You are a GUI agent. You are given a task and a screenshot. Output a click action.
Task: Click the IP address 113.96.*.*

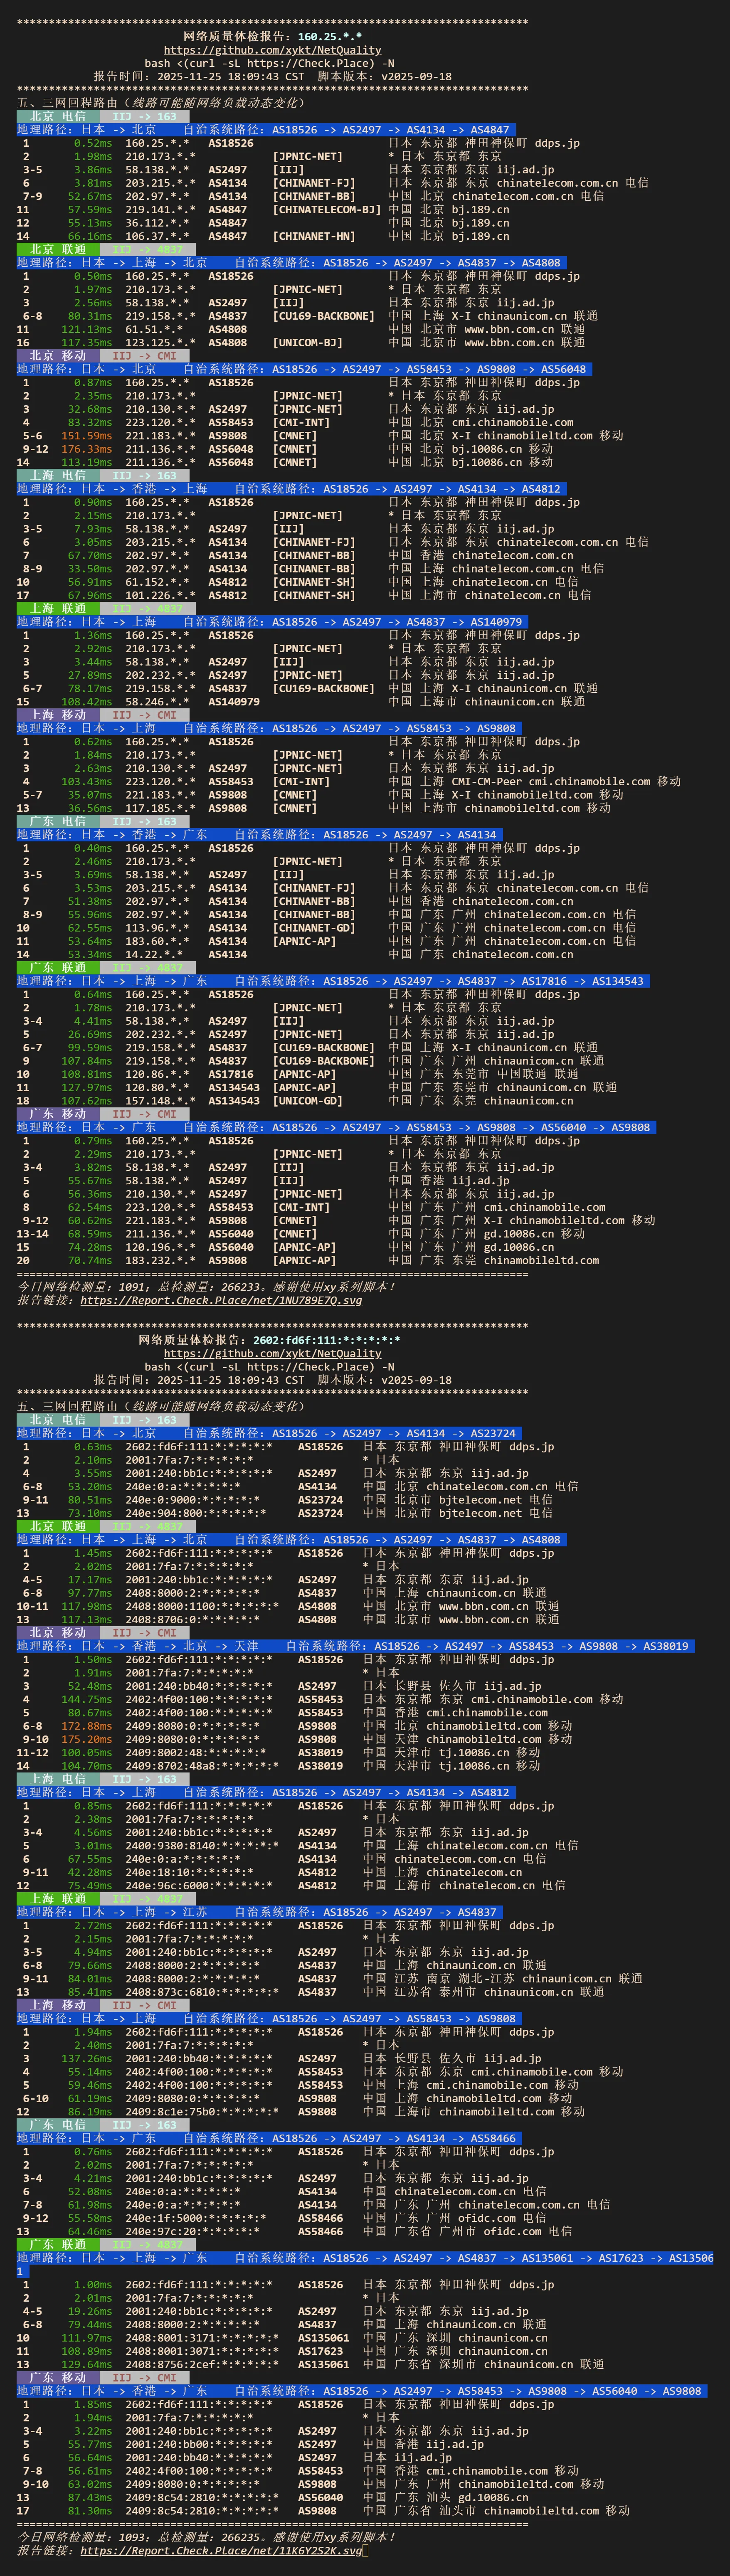(x=157, y=928)
